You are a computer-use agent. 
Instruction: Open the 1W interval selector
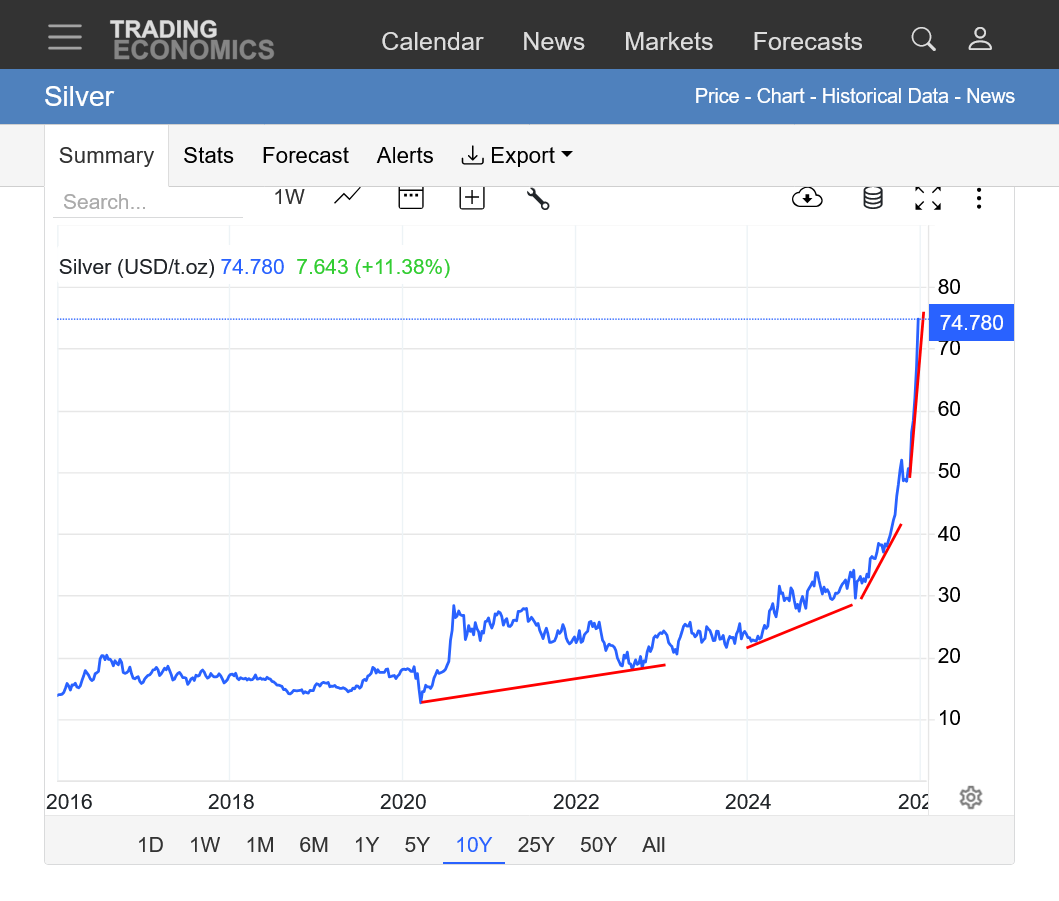point(289,197)
